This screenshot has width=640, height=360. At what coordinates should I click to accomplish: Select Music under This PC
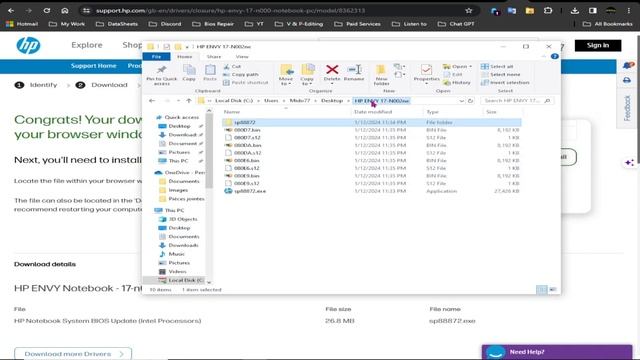pos(173,254)
